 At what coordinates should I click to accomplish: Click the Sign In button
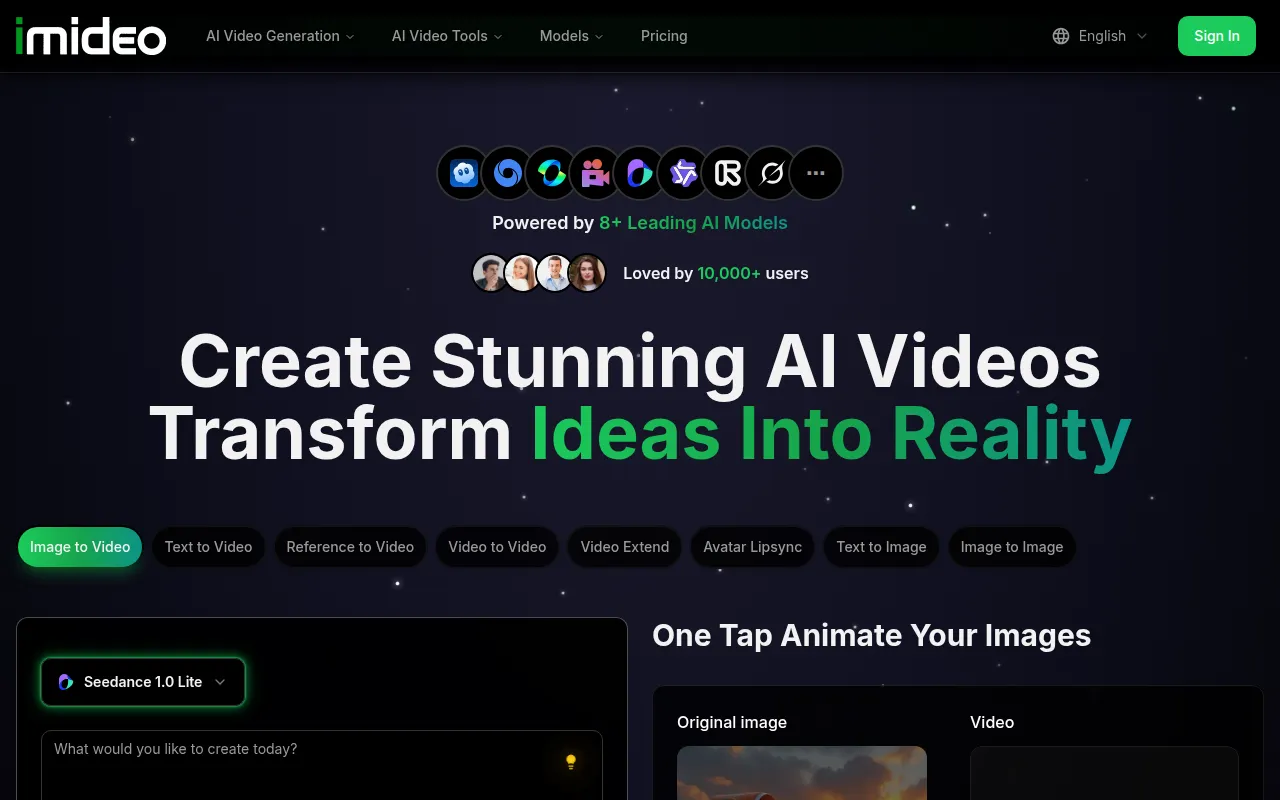(x=1216, y=36)
